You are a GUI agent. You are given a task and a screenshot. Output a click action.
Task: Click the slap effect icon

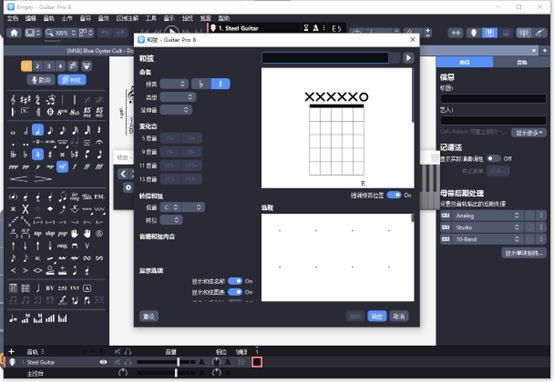pos(50,234)
